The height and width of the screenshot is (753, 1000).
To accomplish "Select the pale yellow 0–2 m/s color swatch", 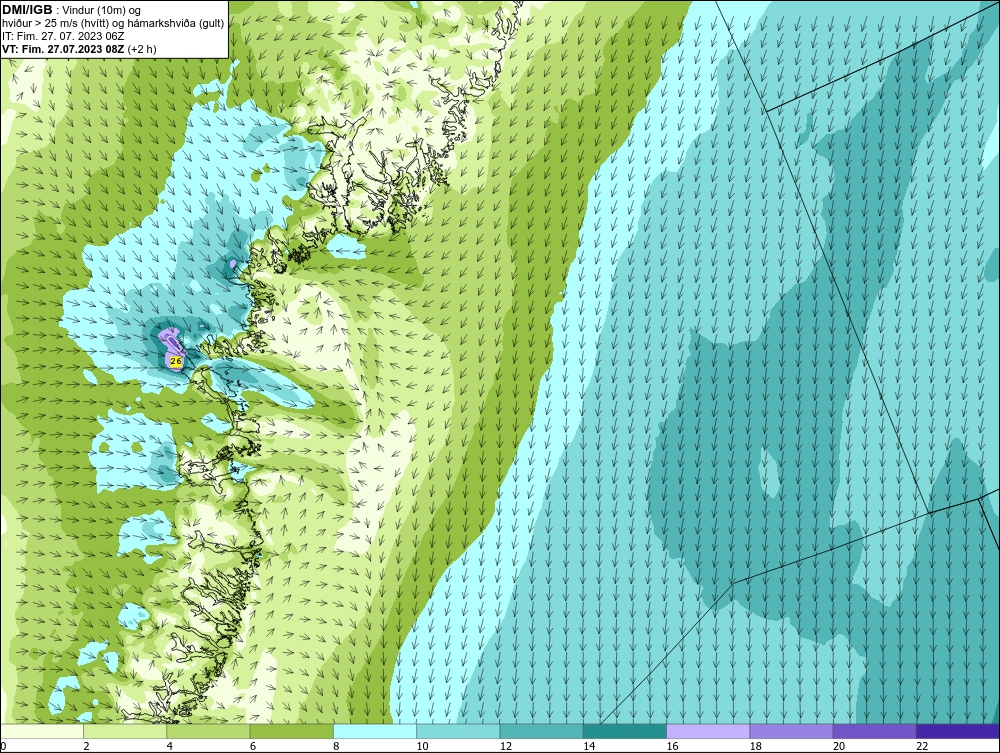I will pyautogui.click(x=41, y=731).
